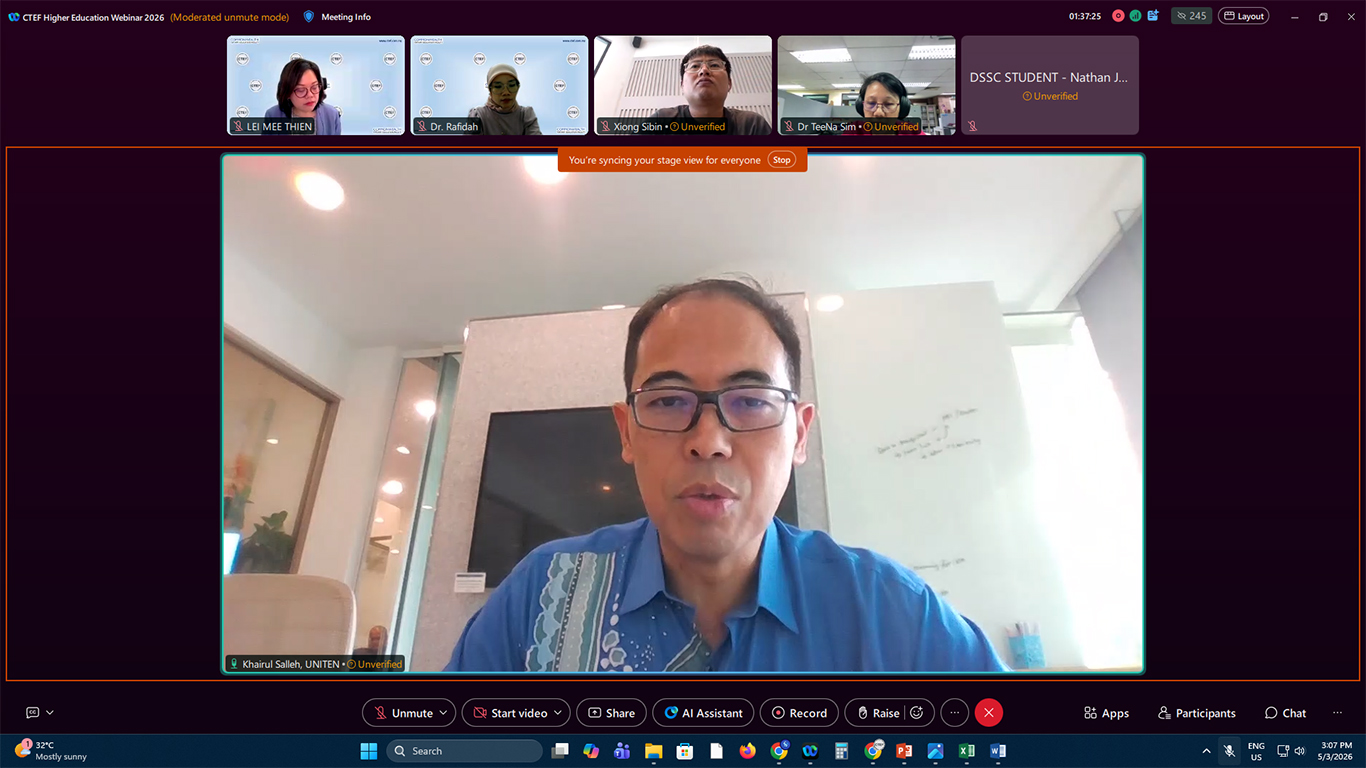1366x768 pixels.
Task: Open the Layout menu
Action: coord(1243,16)
